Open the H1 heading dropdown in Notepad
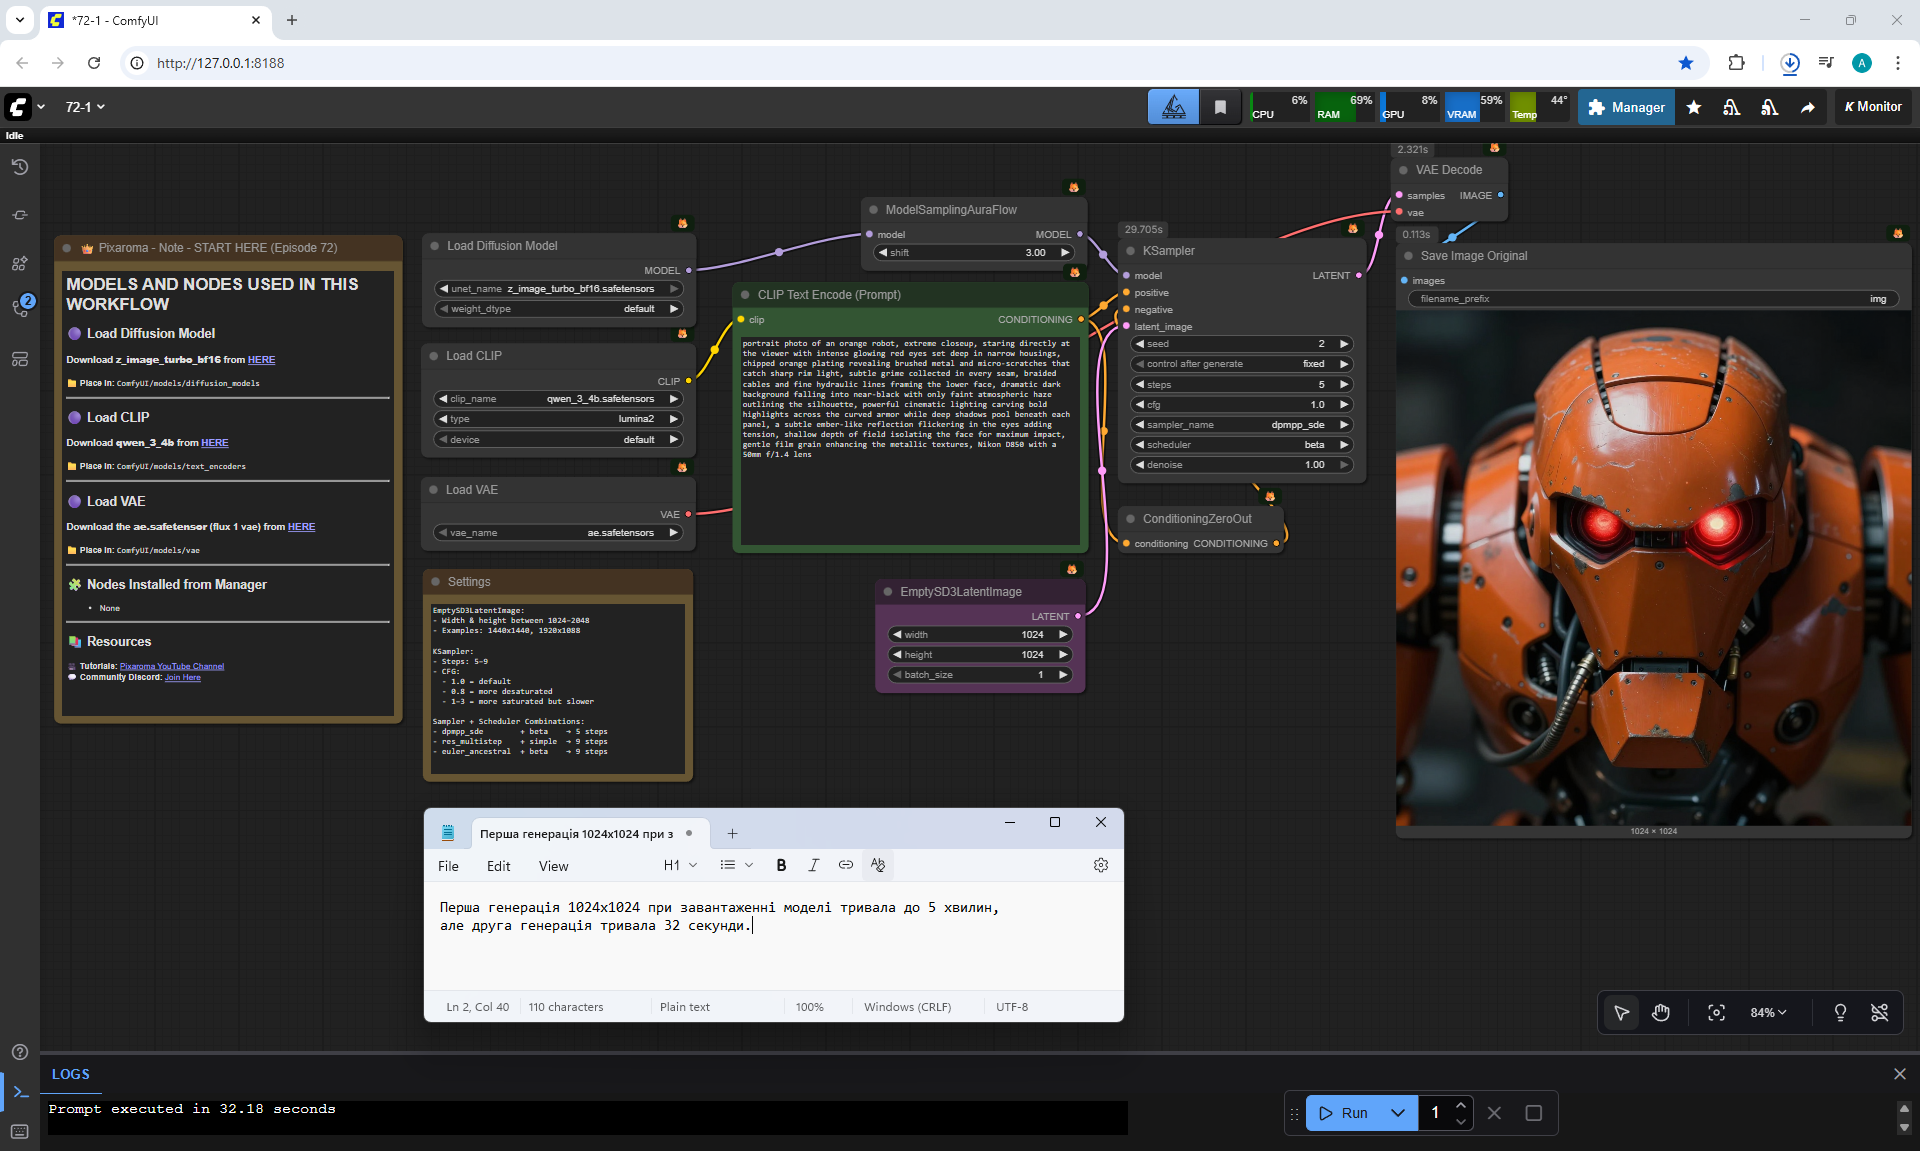Image resolution: width=1920 pixels, height=1151 pixels. tap(680, 865)
